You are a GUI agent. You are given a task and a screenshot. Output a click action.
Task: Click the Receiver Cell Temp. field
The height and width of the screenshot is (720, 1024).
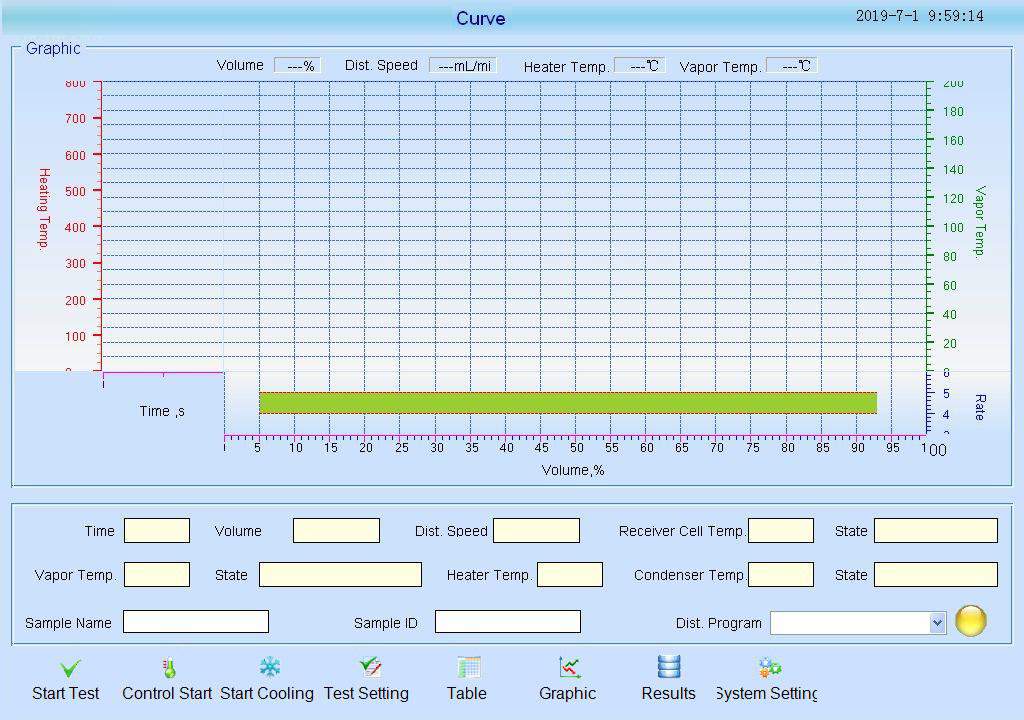pyautogui.click(x=780, y=531)
